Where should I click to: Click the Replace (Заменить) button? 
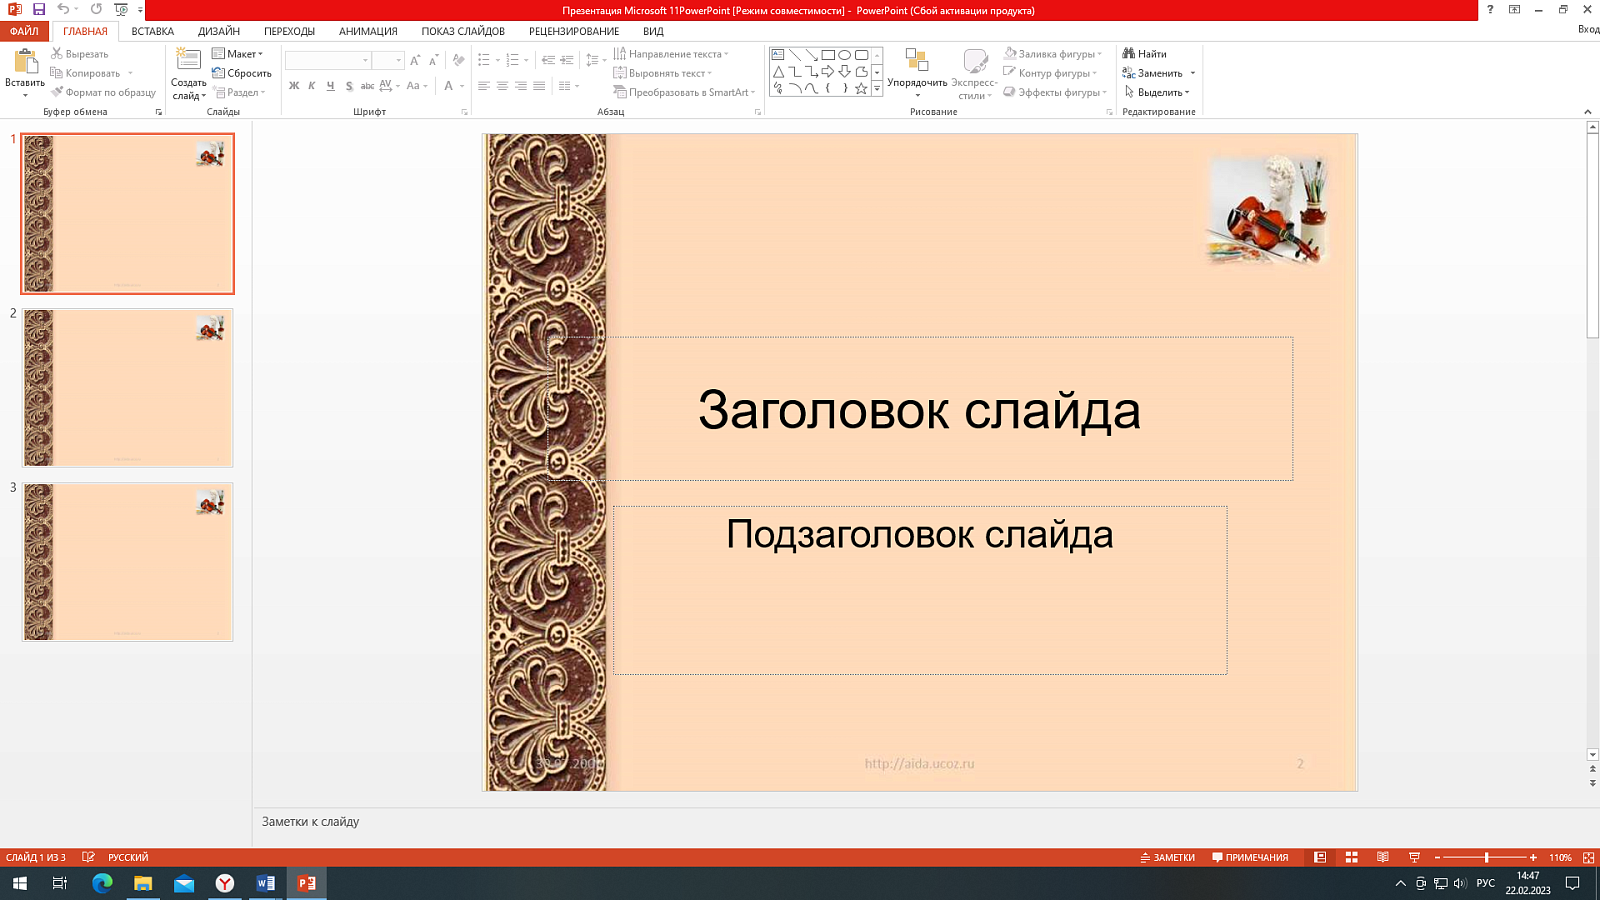point(1158,73)
